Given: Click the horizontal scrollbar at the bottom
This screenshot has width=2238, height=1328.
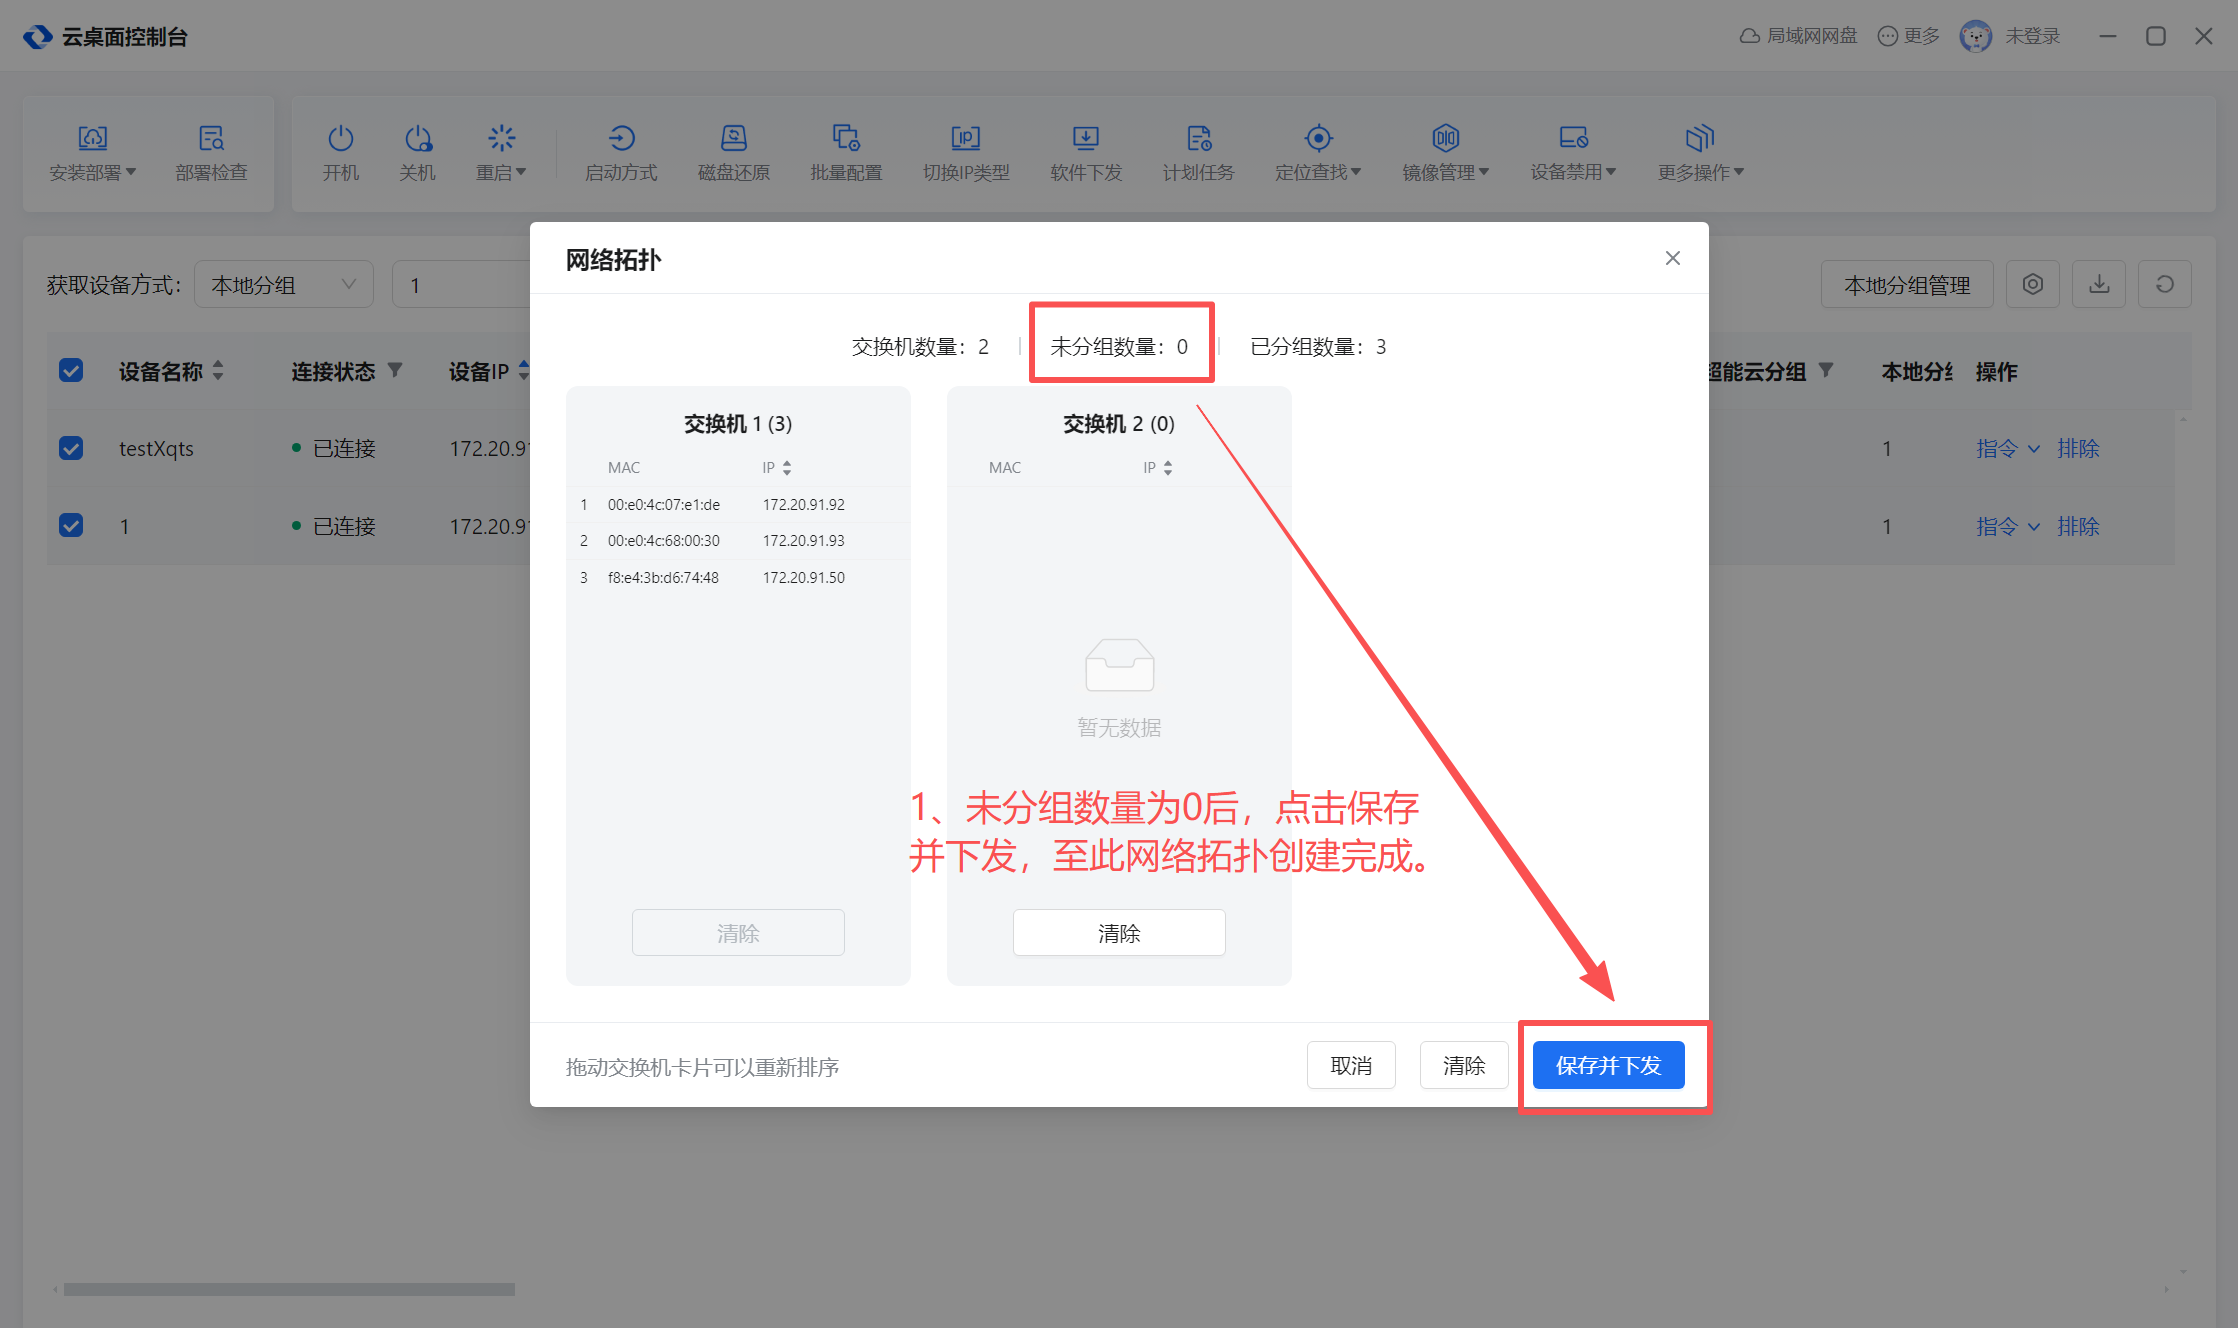Looking at the screenshot, I should [x=289, y=1289].
